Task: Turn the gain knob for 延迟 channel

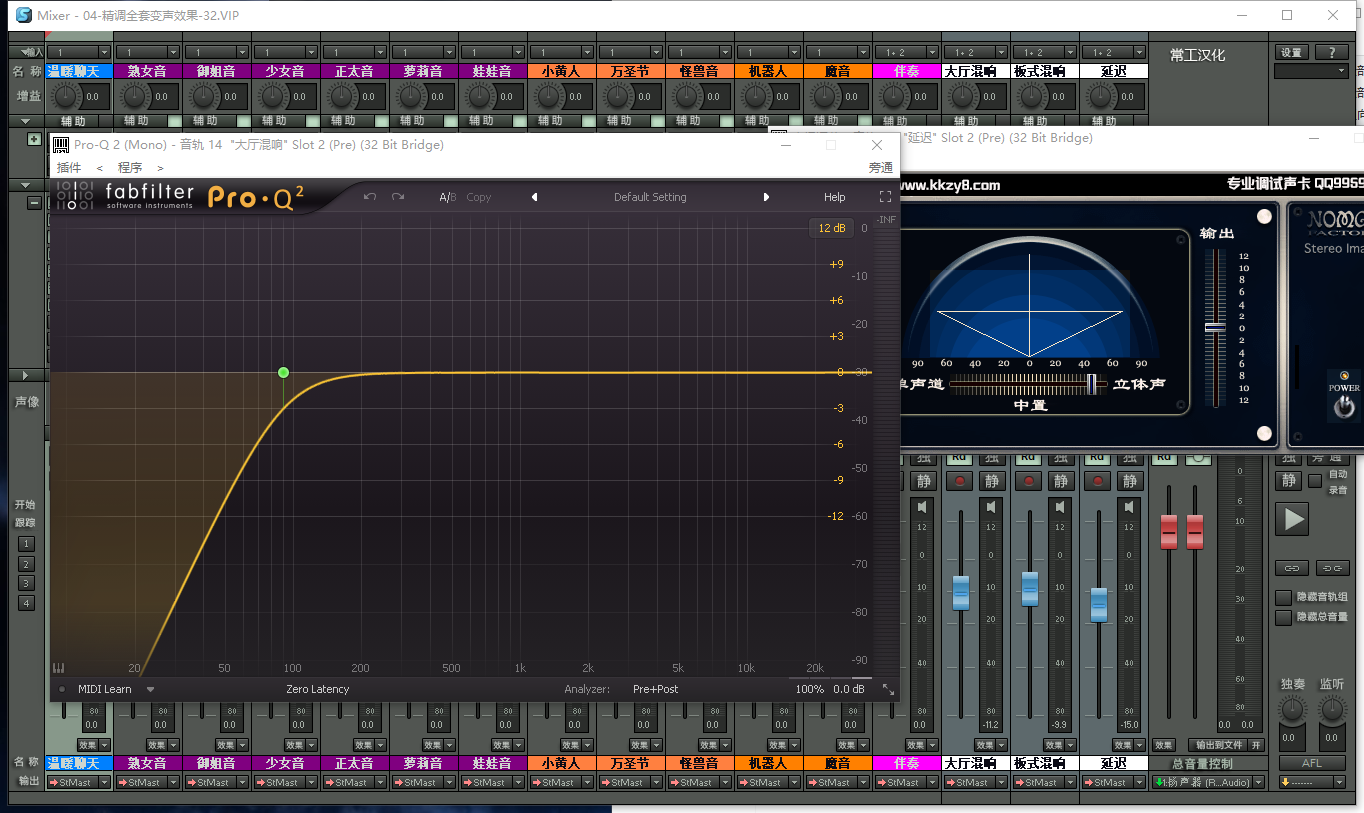Action: tap(1101, 97)
